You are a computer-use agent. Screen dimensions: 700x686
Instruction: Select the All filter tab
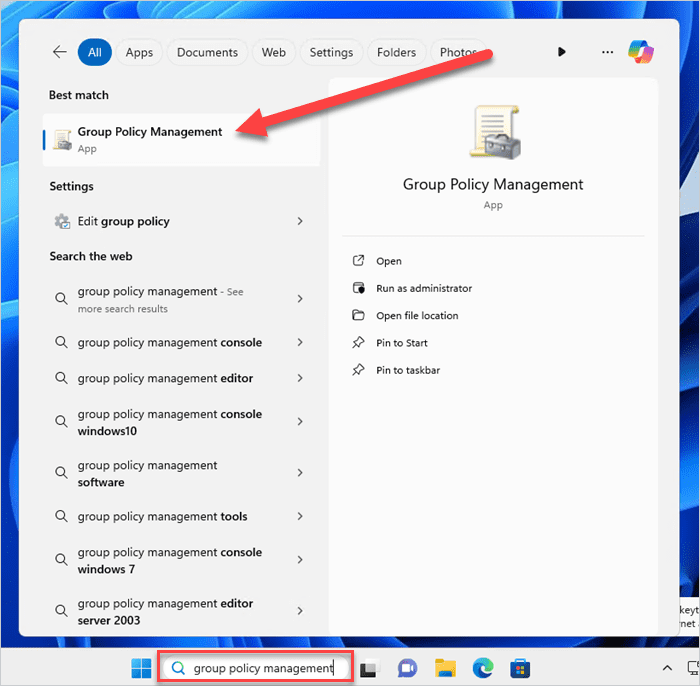95,52
